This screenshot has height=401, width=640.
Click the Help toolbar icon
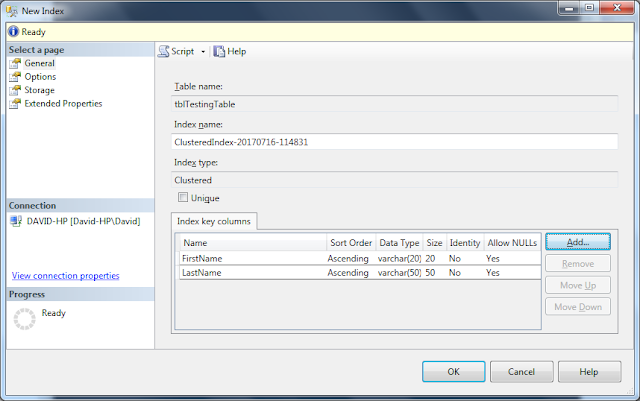pos(219,51)
